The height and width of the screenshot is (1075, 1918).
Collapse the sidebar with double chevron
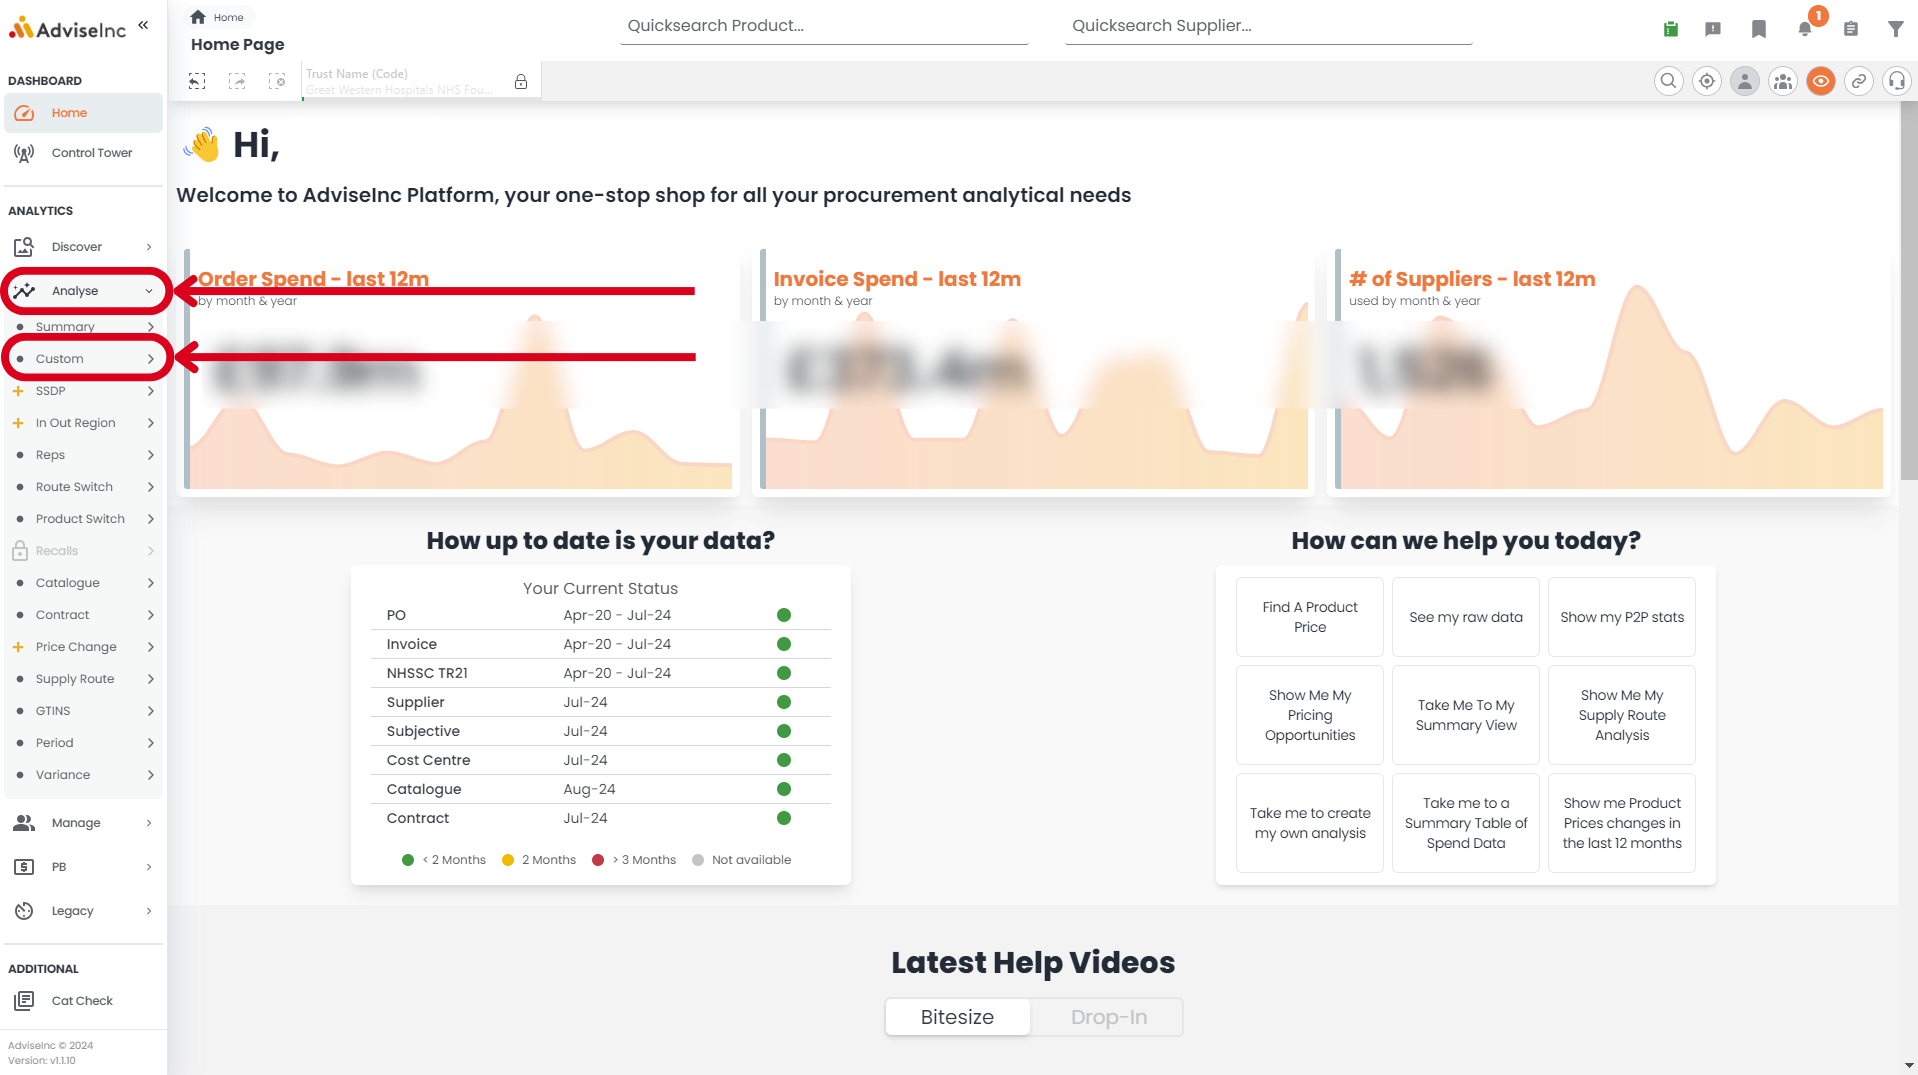pyautogui.click(x=143, y=25)
